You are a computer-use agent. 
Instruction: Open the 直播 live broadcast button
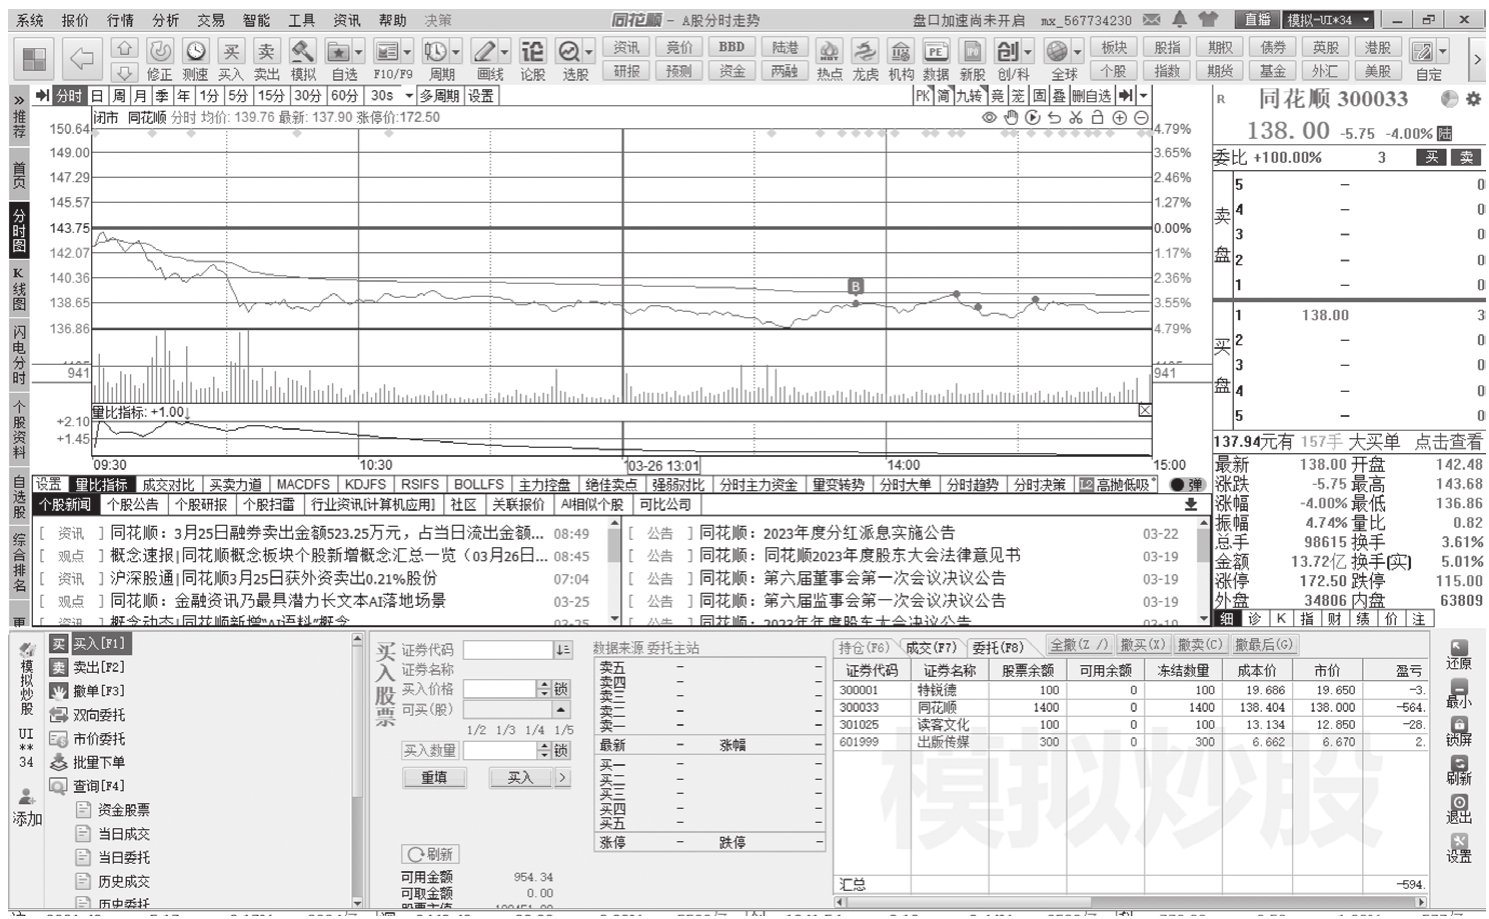tap(1257, 20)
